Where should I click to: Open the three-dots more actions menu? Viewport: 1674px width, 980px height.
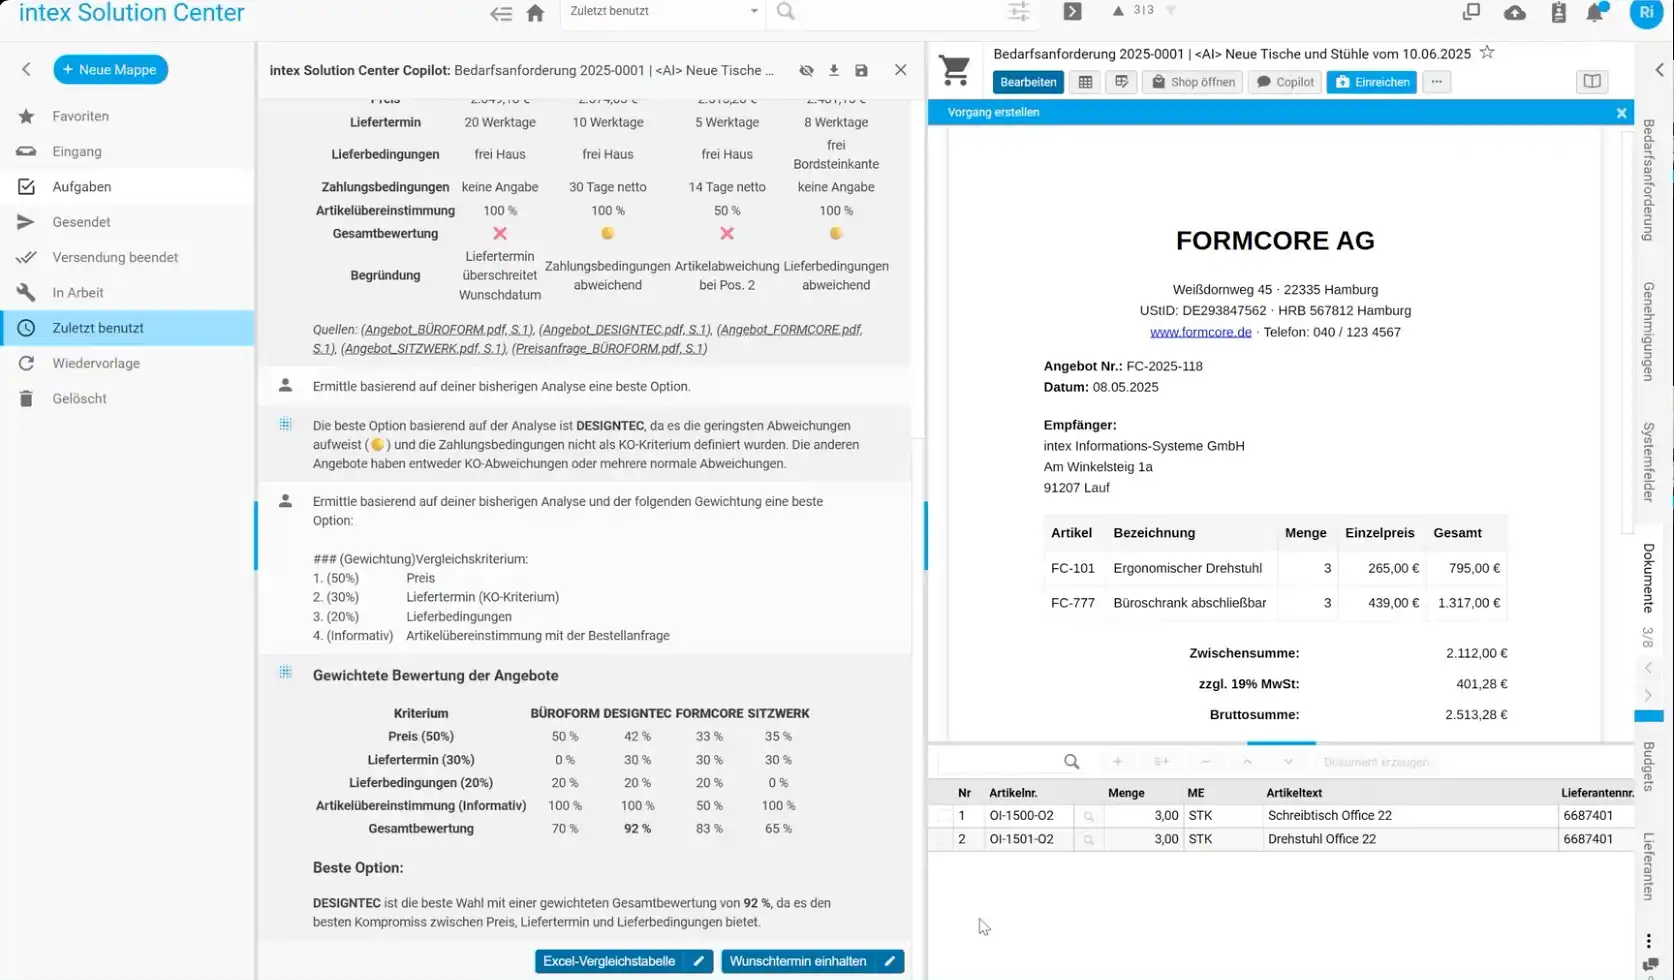(x=1436, y=82)
